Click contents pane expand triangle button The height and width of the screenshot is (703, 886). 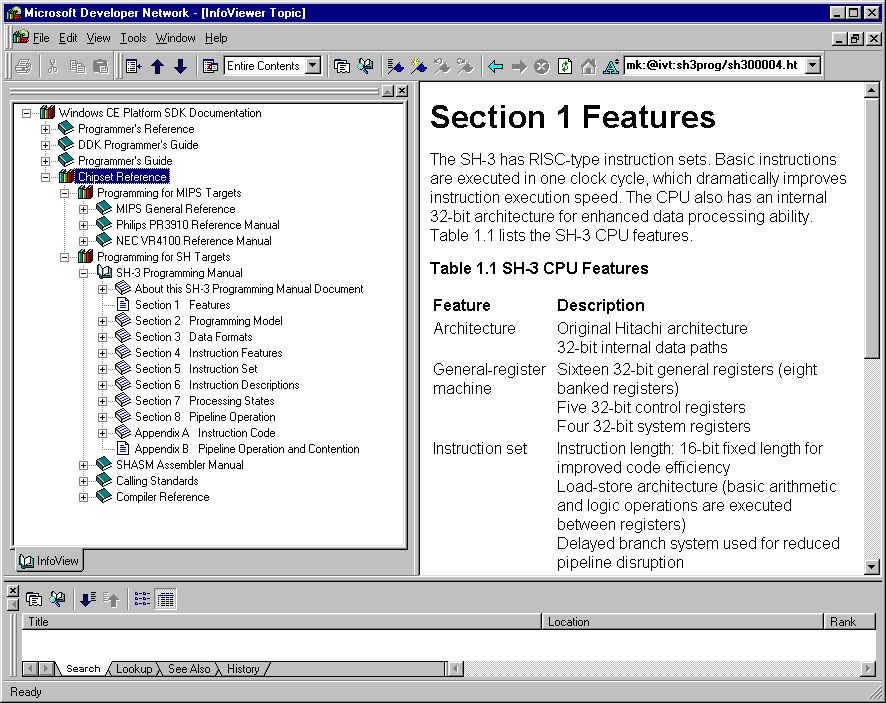pyautogui.click(x=388, y=91)
